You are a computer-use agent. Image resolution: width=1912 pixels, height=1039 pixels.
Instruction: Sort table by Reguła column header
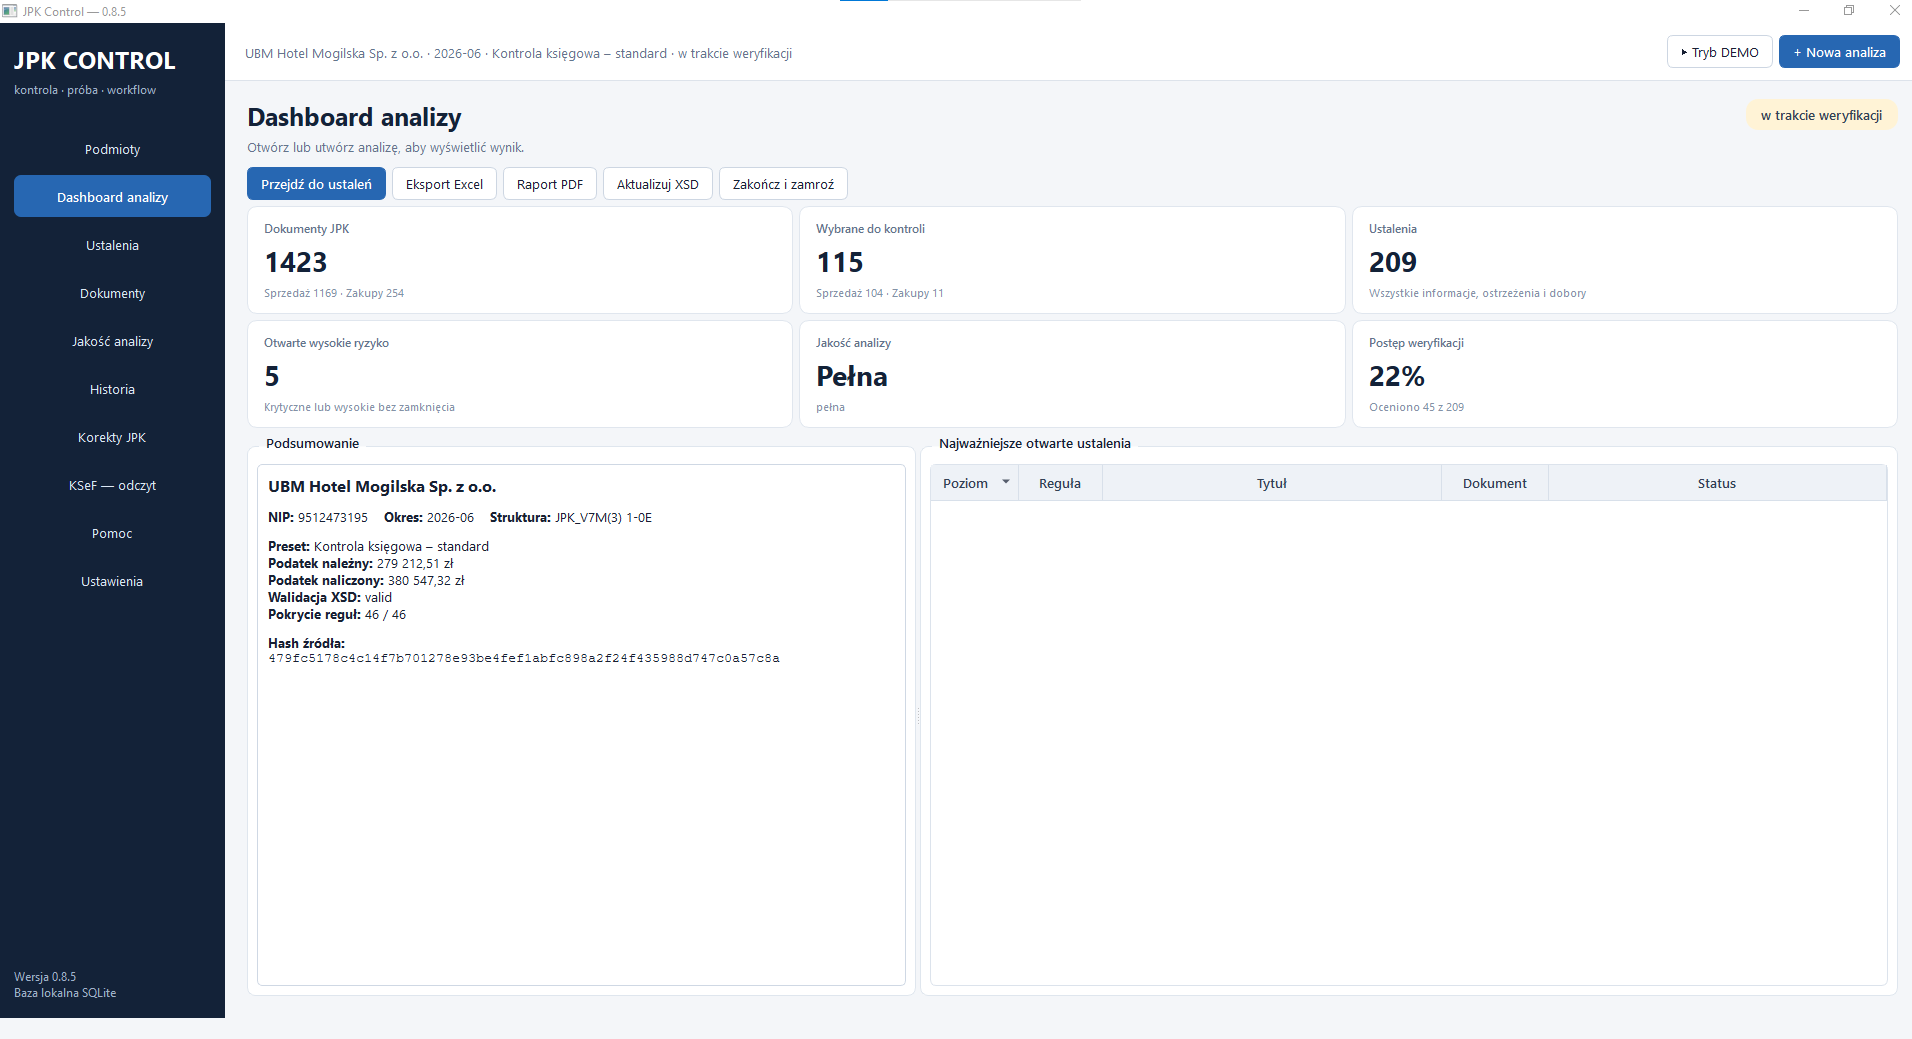[x=1060, y=483]
